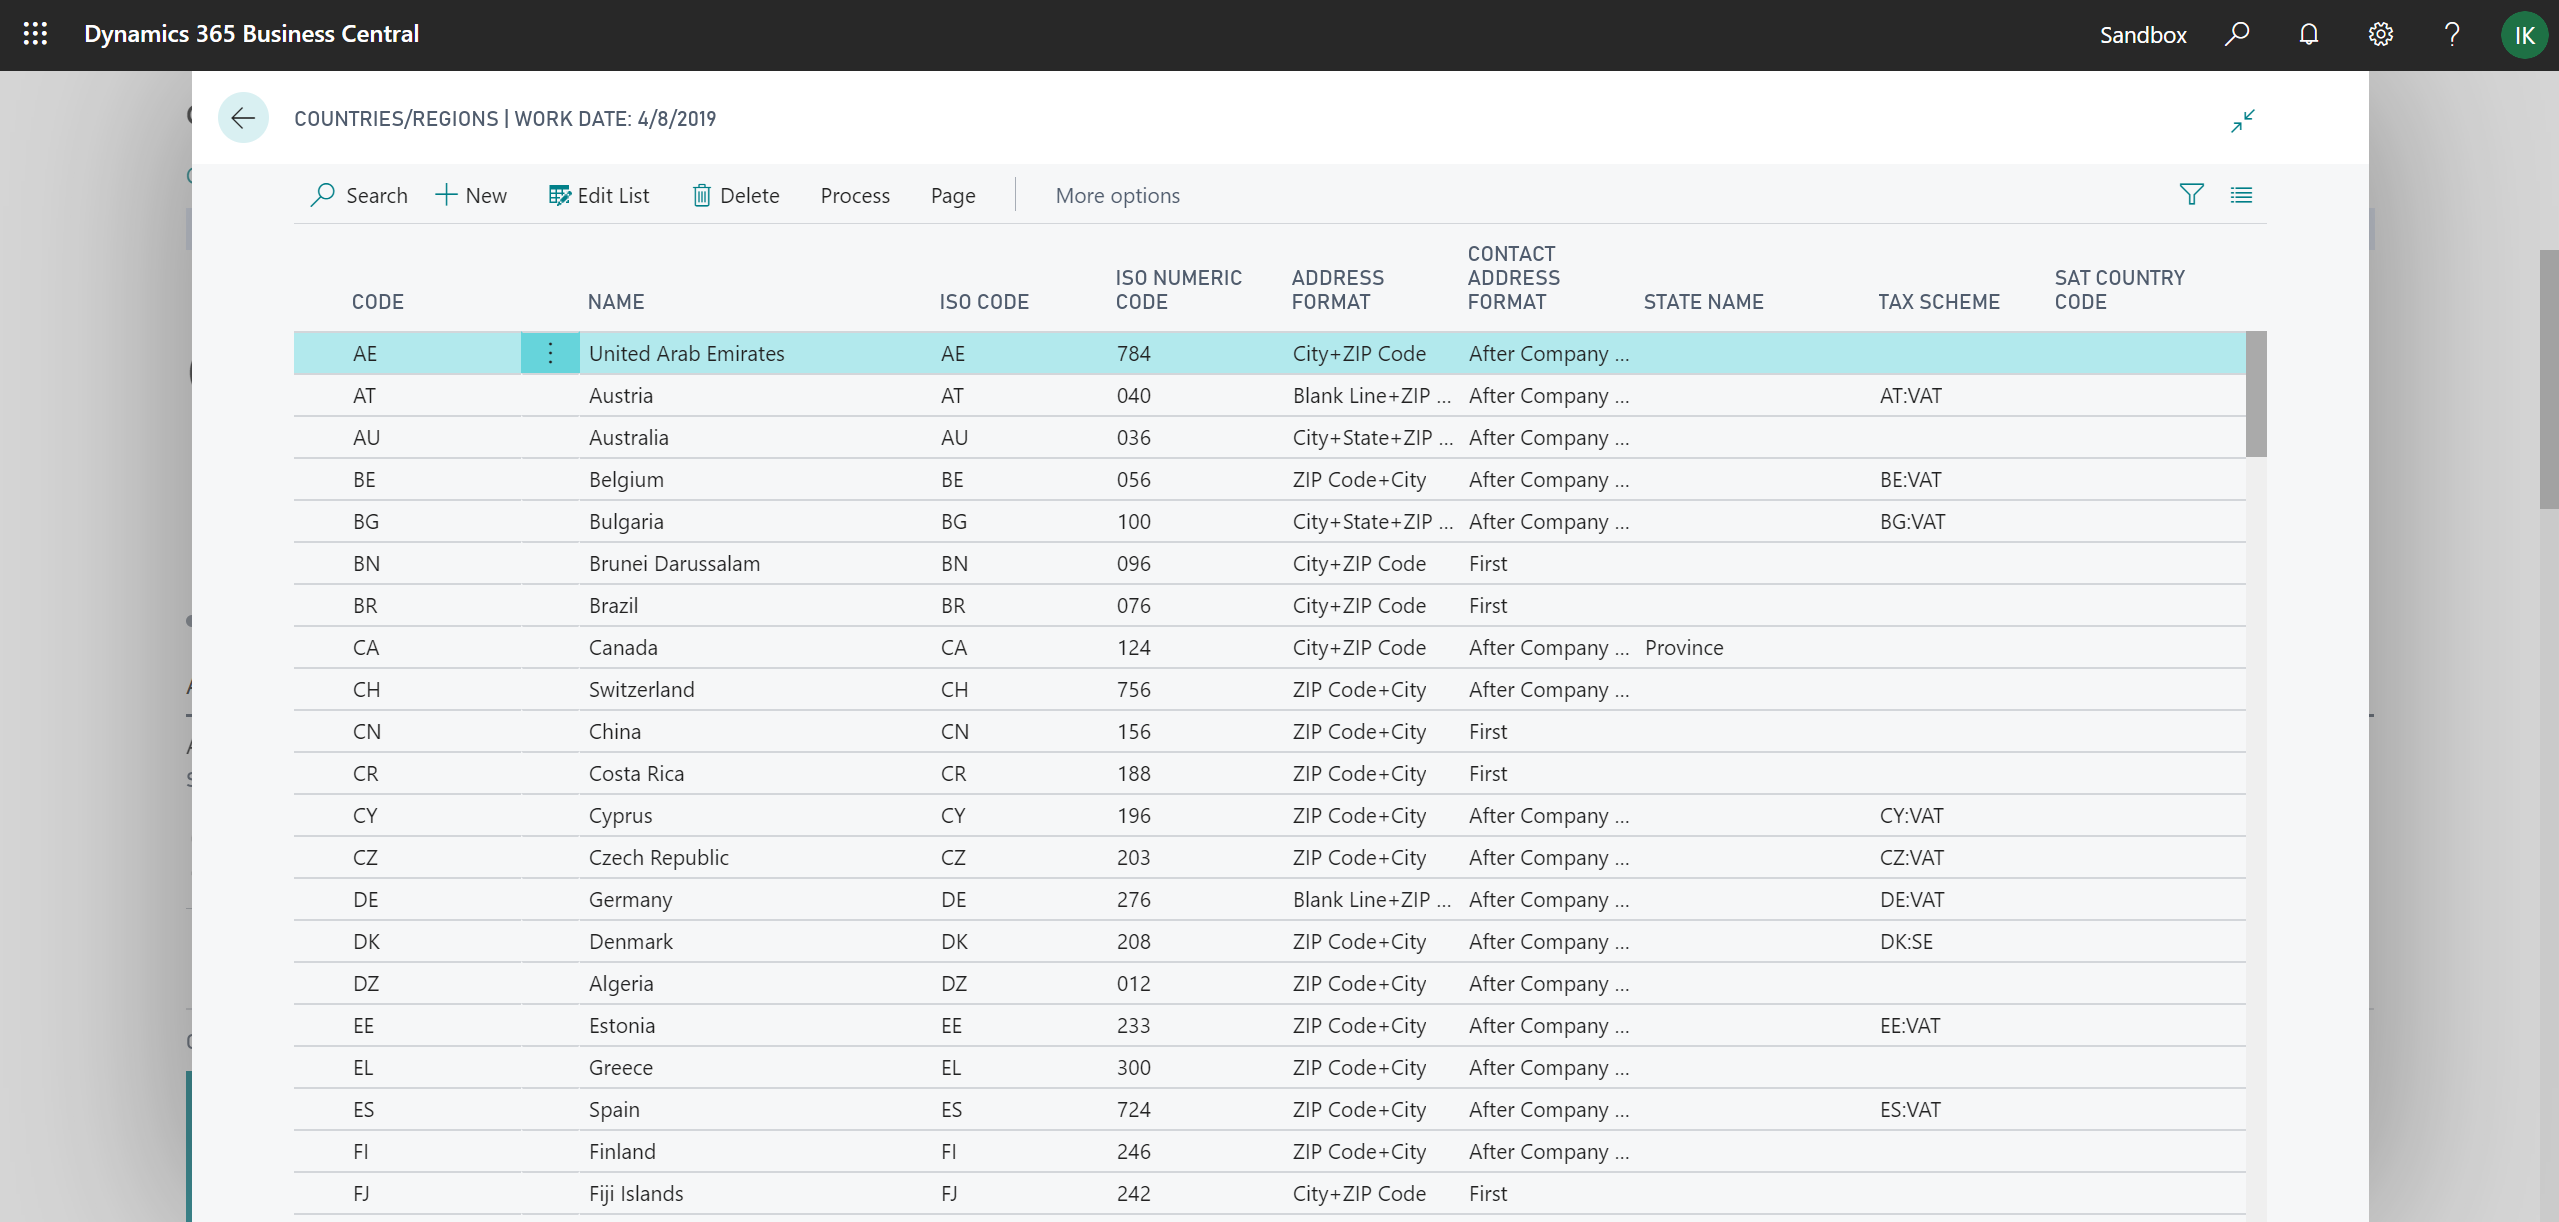Open the app launcher waffle menu
This screenshot has height=1222, width=2559.
(x=36, y=34)
